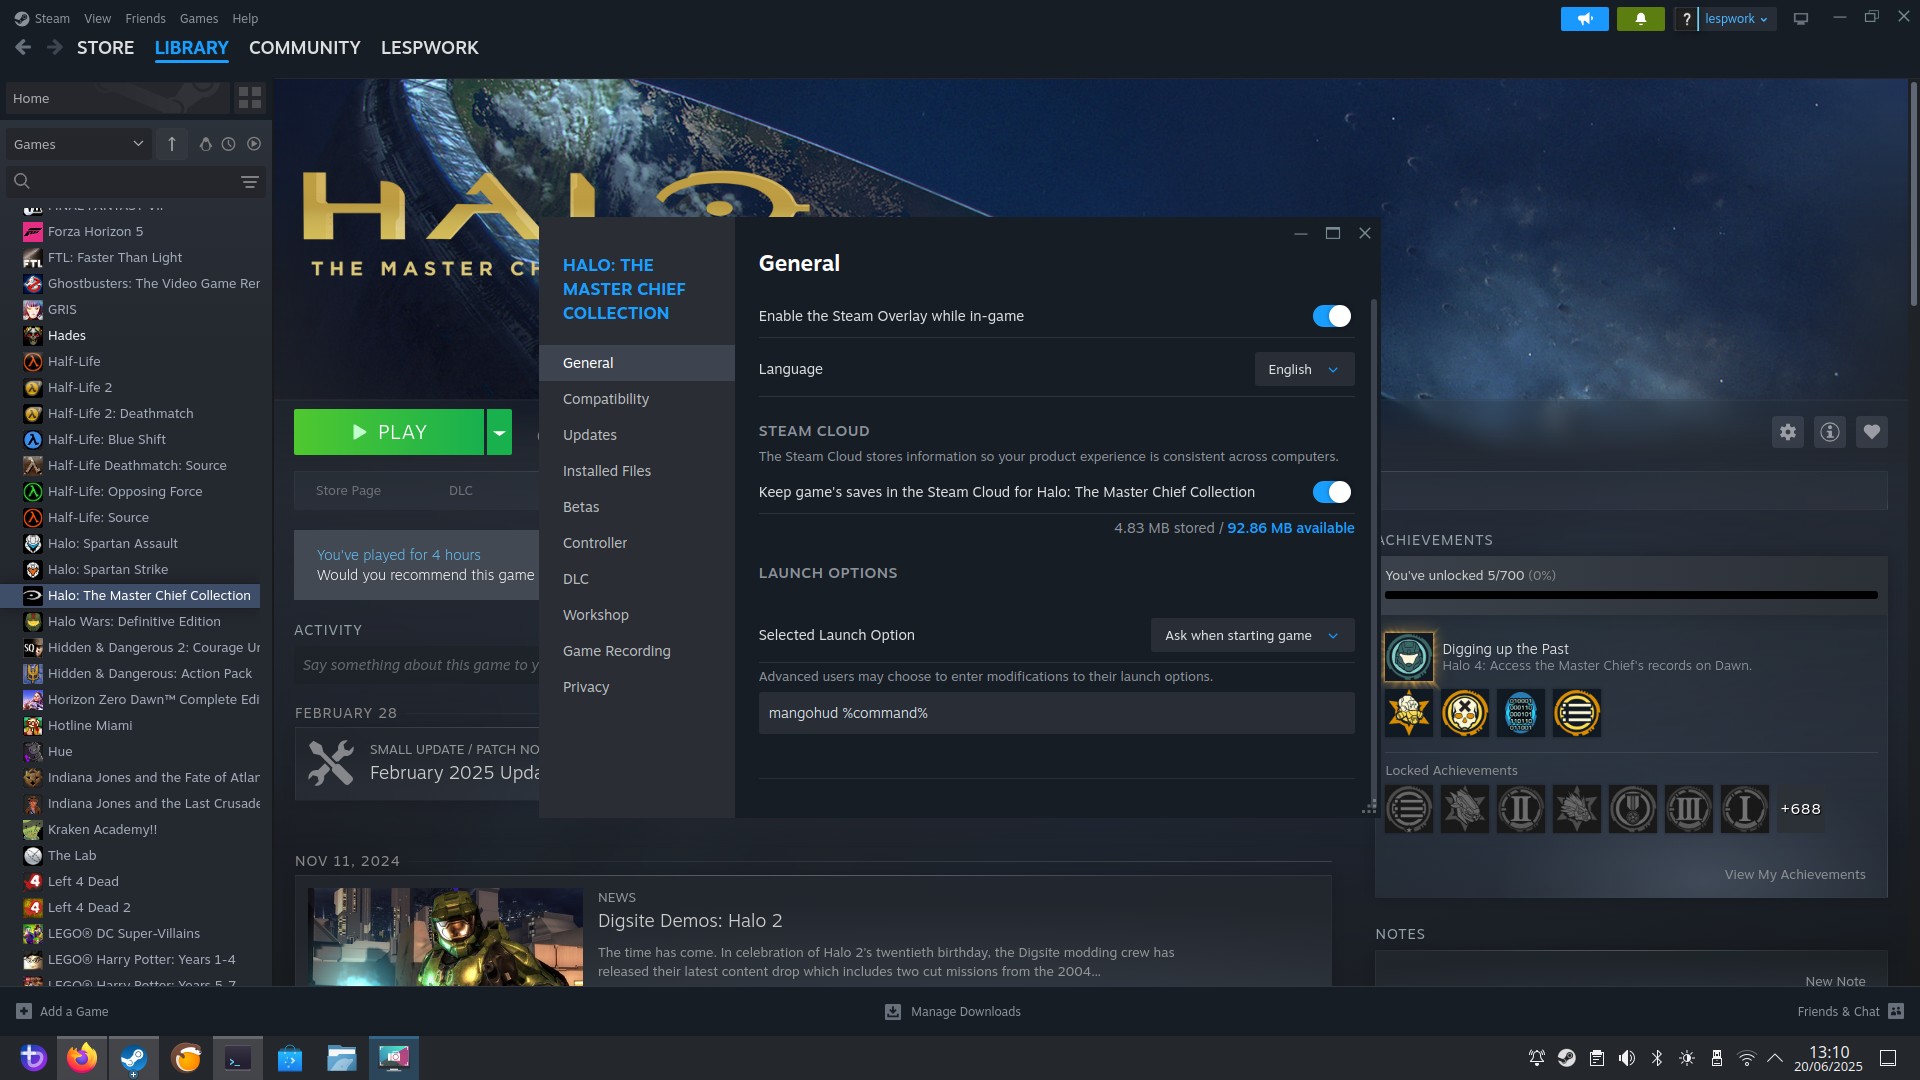
Task: Click the Digging up the Past achievement icon
Action: [1409, 657]
